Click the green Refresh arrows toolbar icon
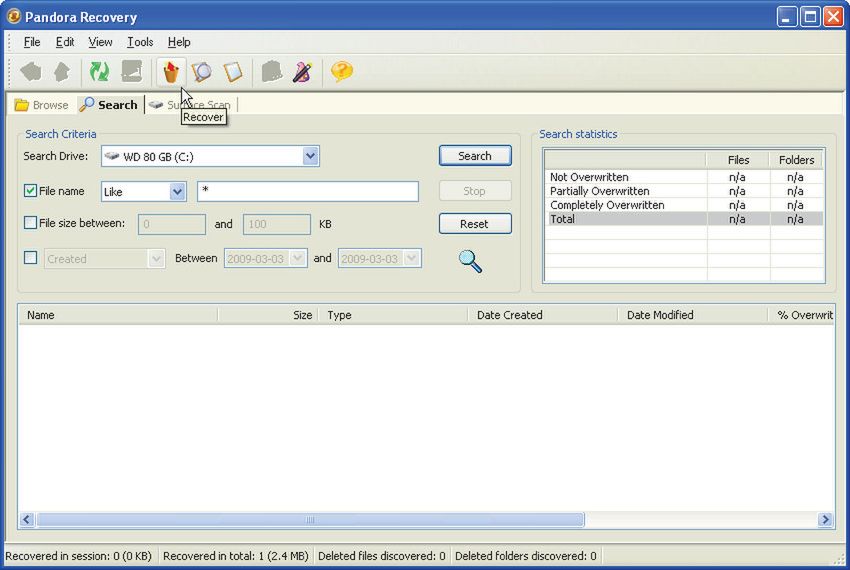The height and width of the screenshot is (570, 850). pyautogui.click(x=99, y=71)
